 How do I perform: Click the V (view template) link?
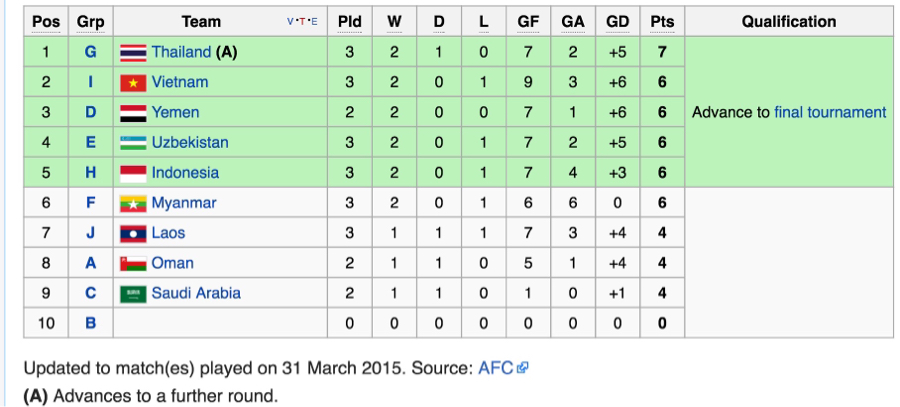point(290,21)
